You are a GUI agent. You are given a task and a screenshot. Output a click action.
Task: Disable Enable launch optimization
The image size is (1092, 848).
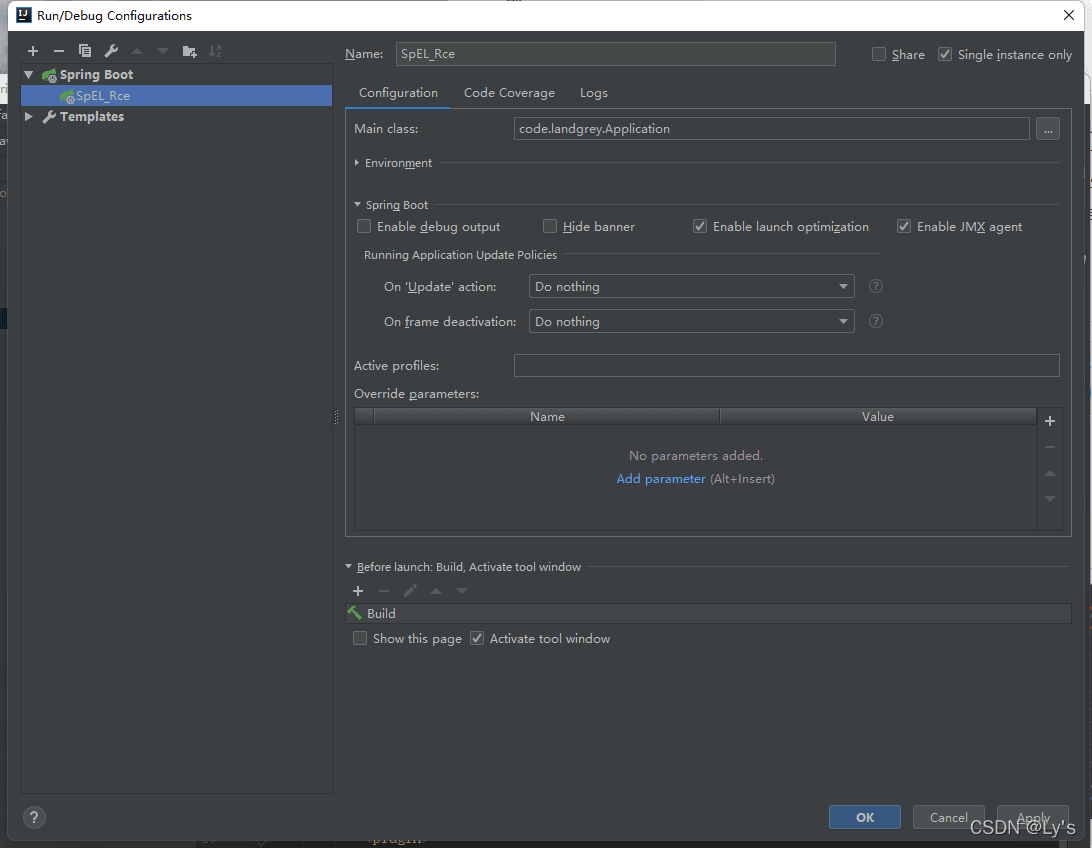point(700,226)
